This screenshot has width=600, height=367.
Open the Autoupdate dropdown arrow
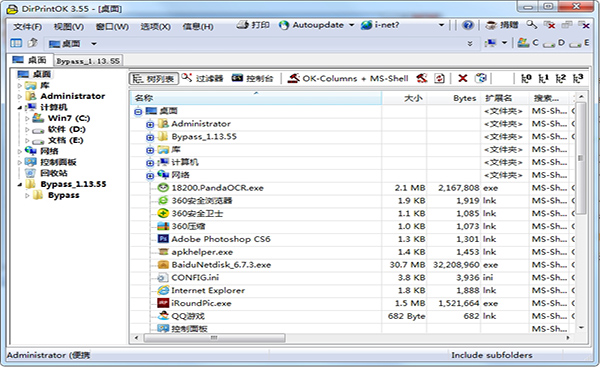[x=352, y=25]
